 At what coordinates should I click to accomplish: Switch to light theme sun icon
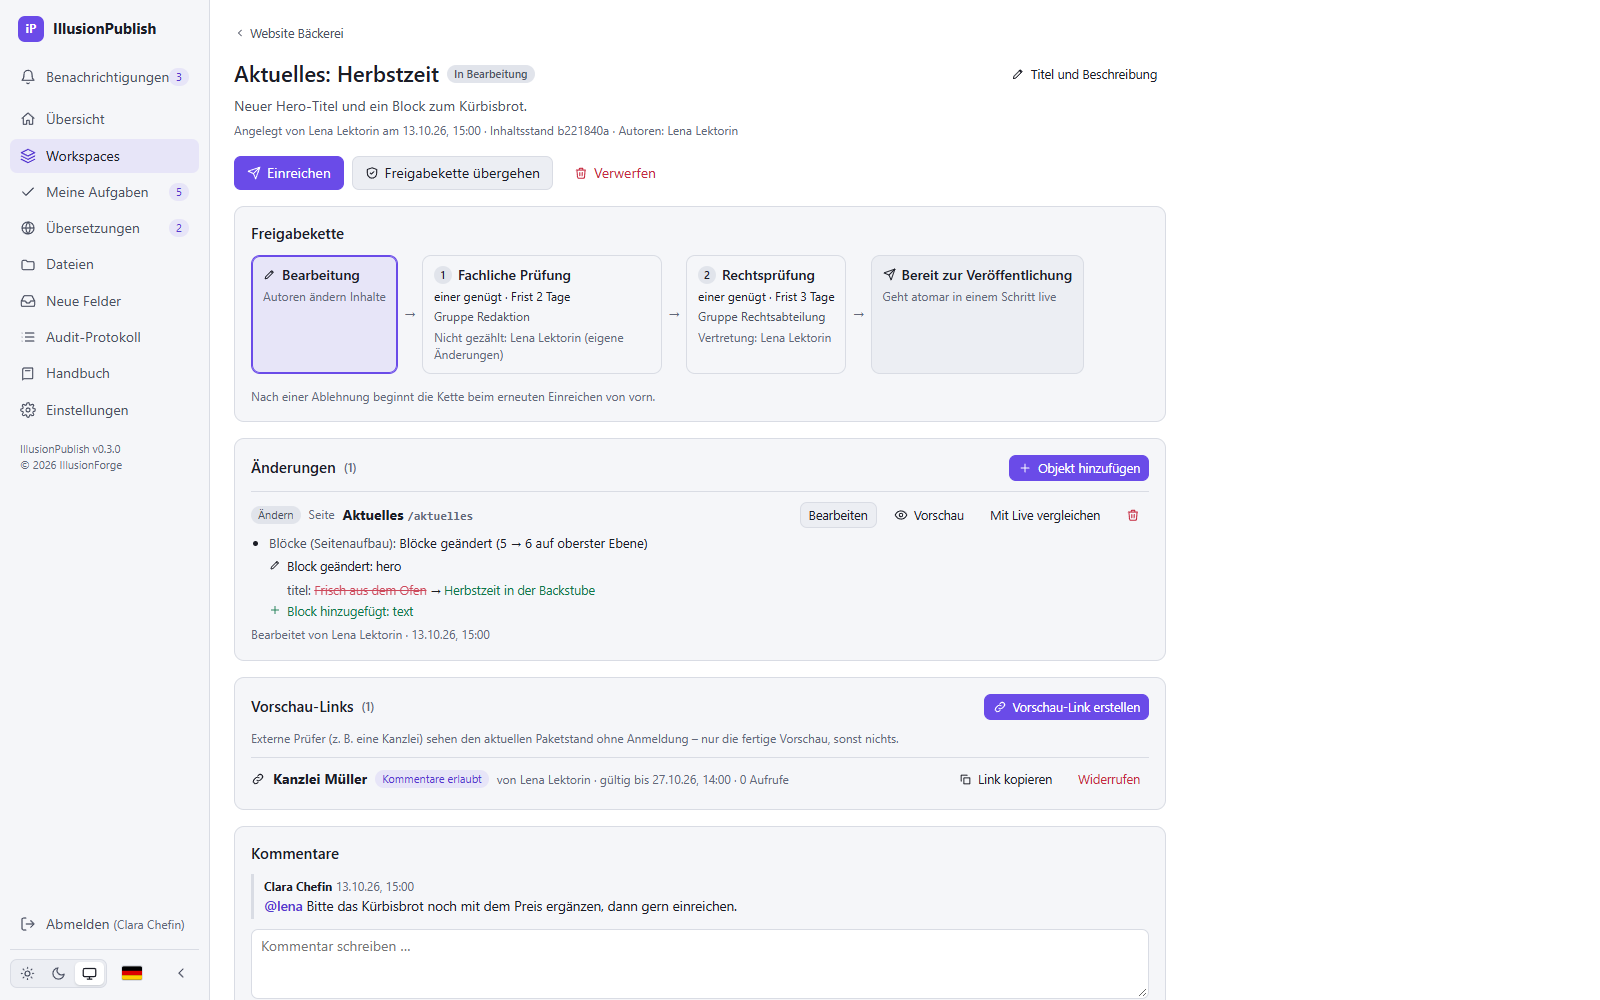tap(27, 973)
